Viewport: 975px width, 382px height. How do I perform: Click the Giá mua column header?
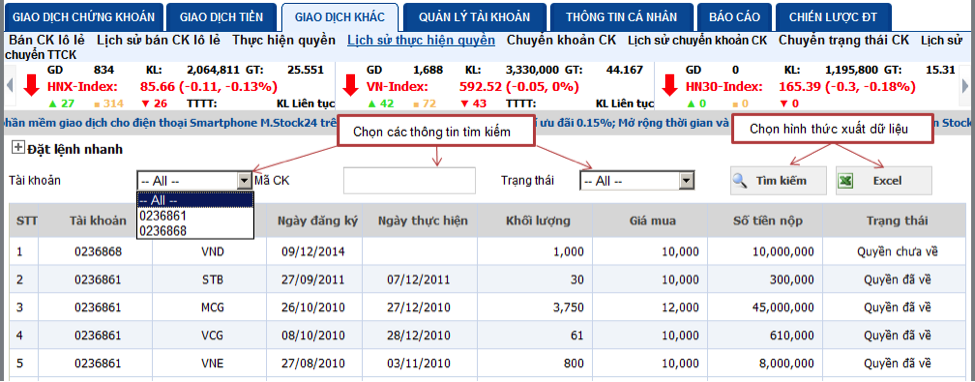651,220
